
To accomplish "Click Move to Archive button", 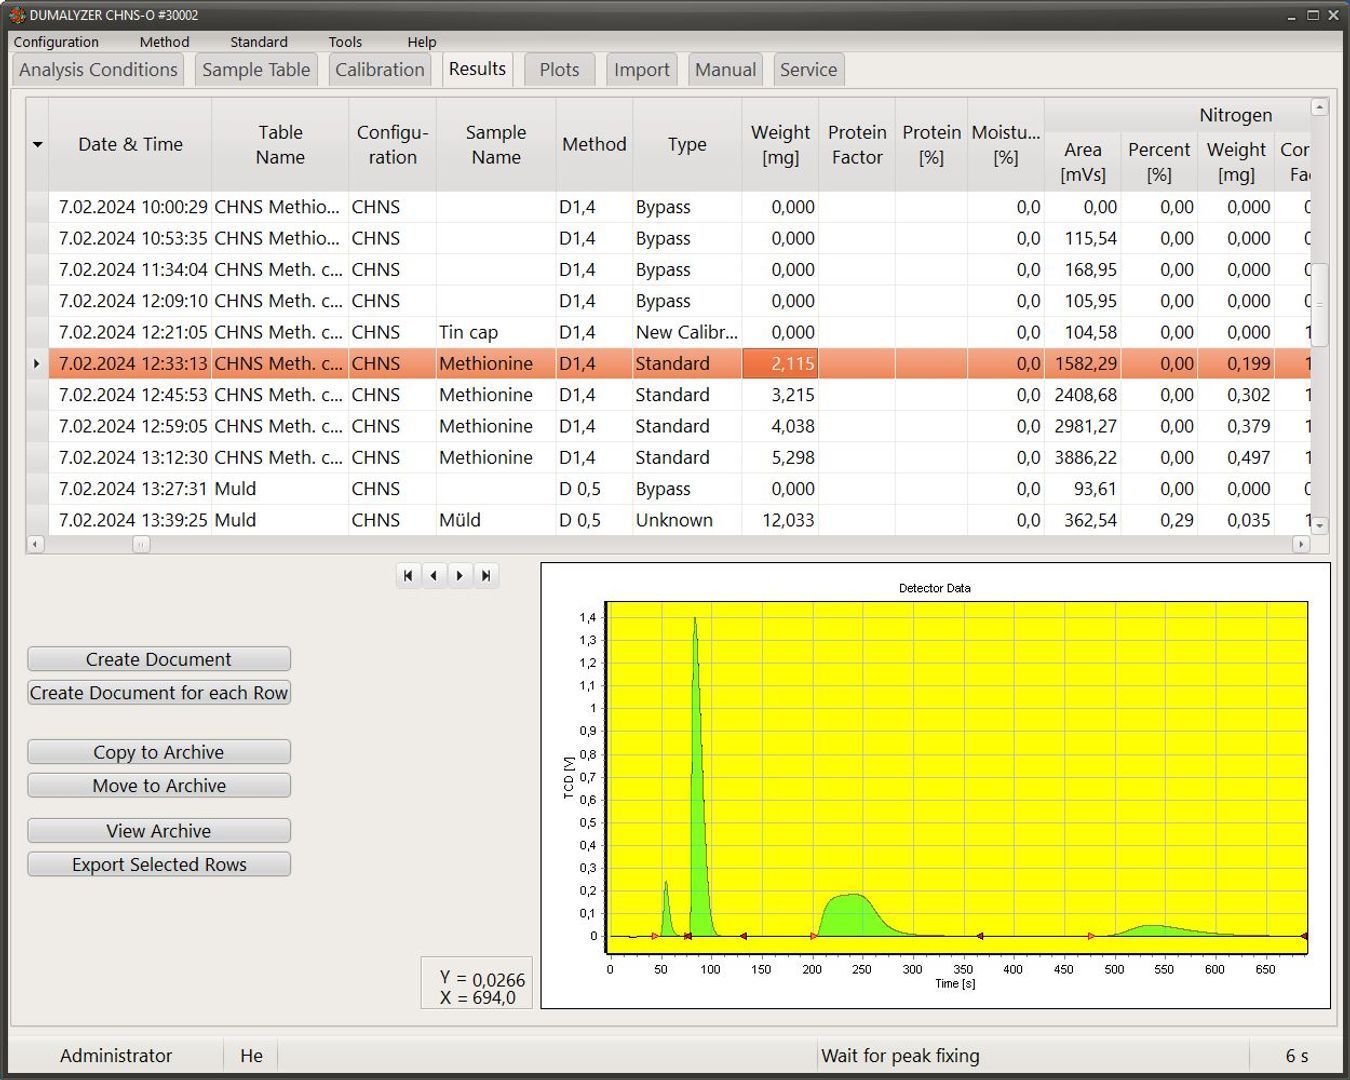I will pos(159,785).
